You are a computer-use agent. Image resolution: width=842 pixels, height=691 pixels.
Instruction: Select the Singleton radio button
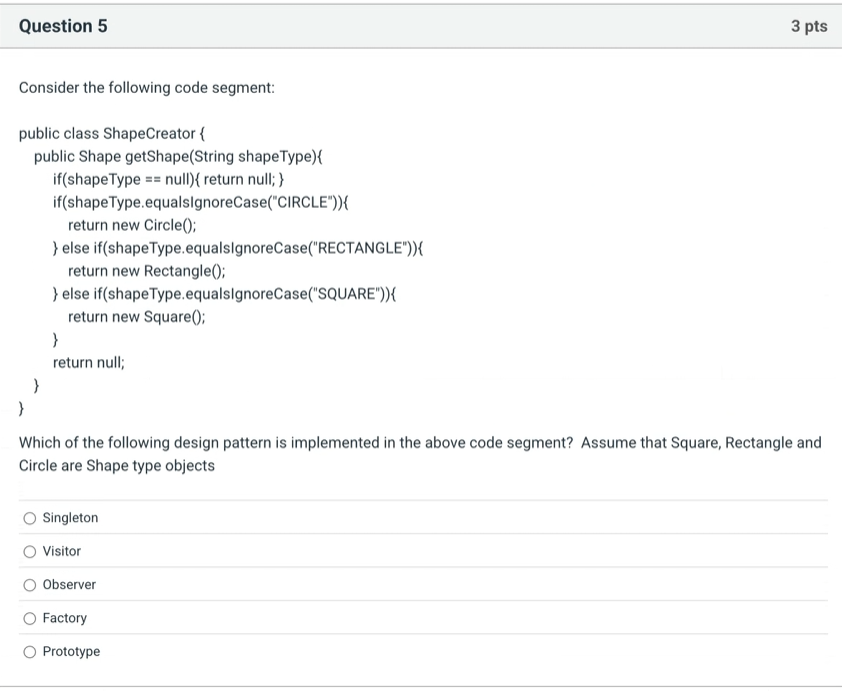pos(30,518)
